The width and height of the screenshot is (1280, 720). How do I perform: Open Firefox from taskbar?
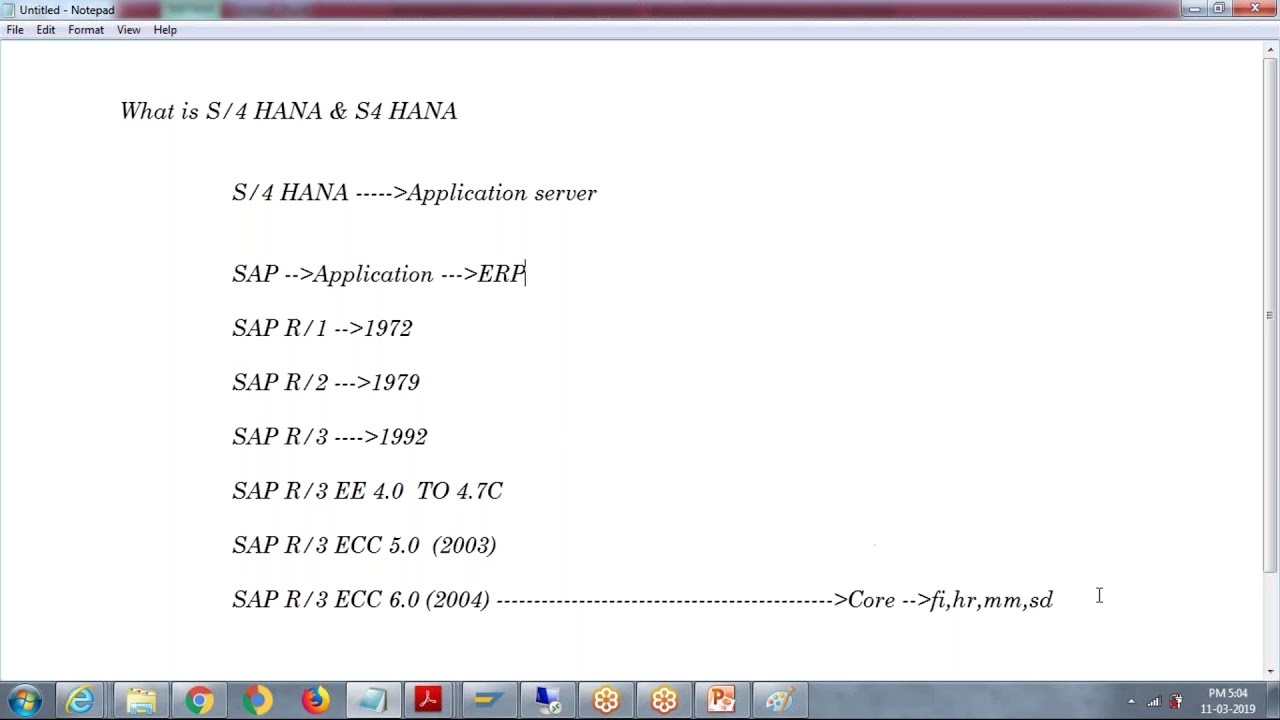[x=315, y=700]
